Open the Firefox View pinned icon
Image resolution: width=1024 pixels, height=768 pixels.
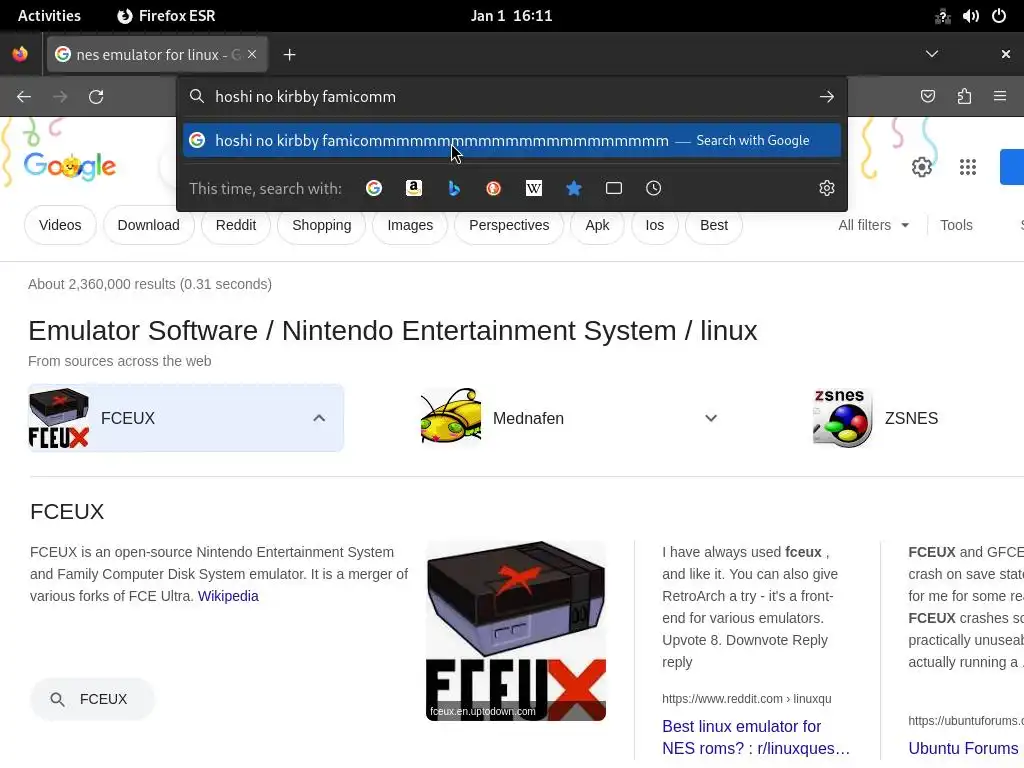pos(20,54)
